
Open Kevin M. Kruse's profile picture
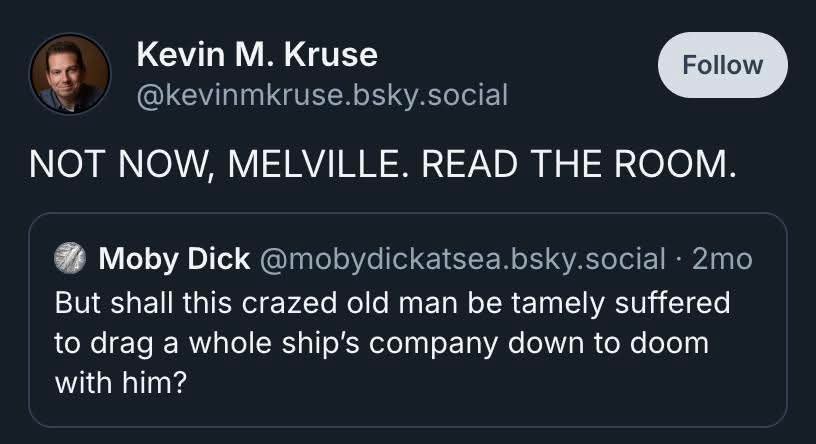pos(70,74)
